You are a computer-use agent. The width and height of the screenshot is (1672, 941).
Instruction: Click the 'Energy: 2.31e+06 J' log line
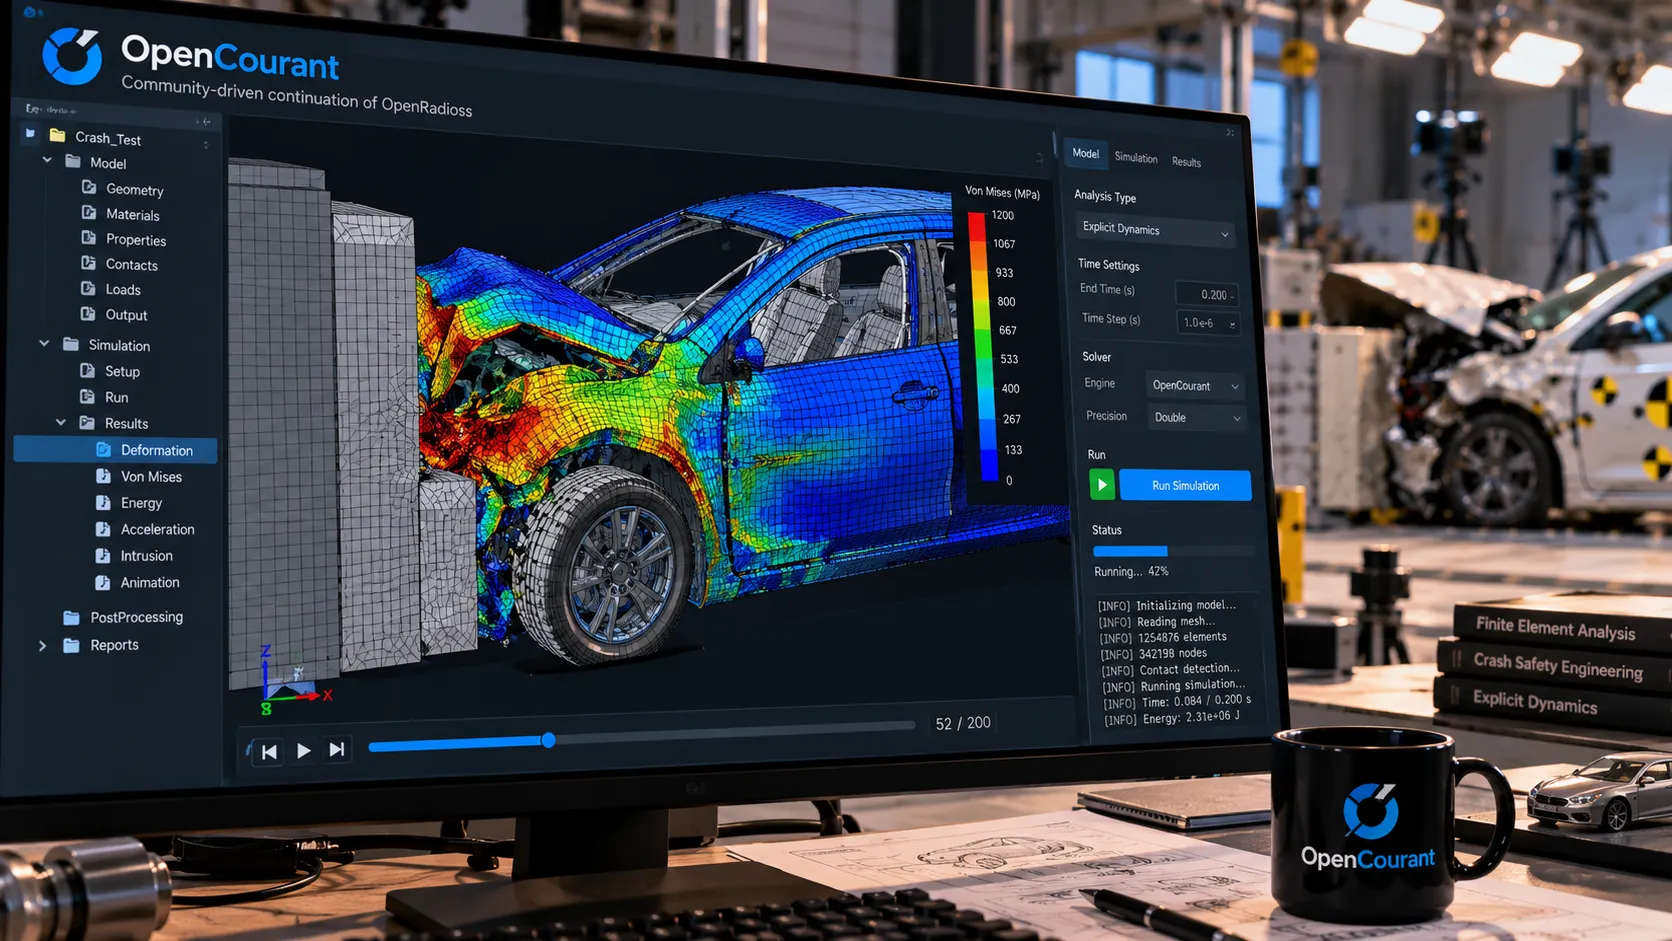(1172, 718)
